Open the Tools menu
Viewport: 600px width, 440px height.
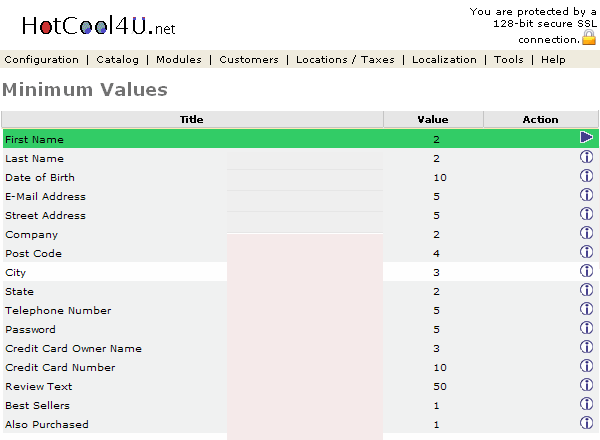pos(508,60)
